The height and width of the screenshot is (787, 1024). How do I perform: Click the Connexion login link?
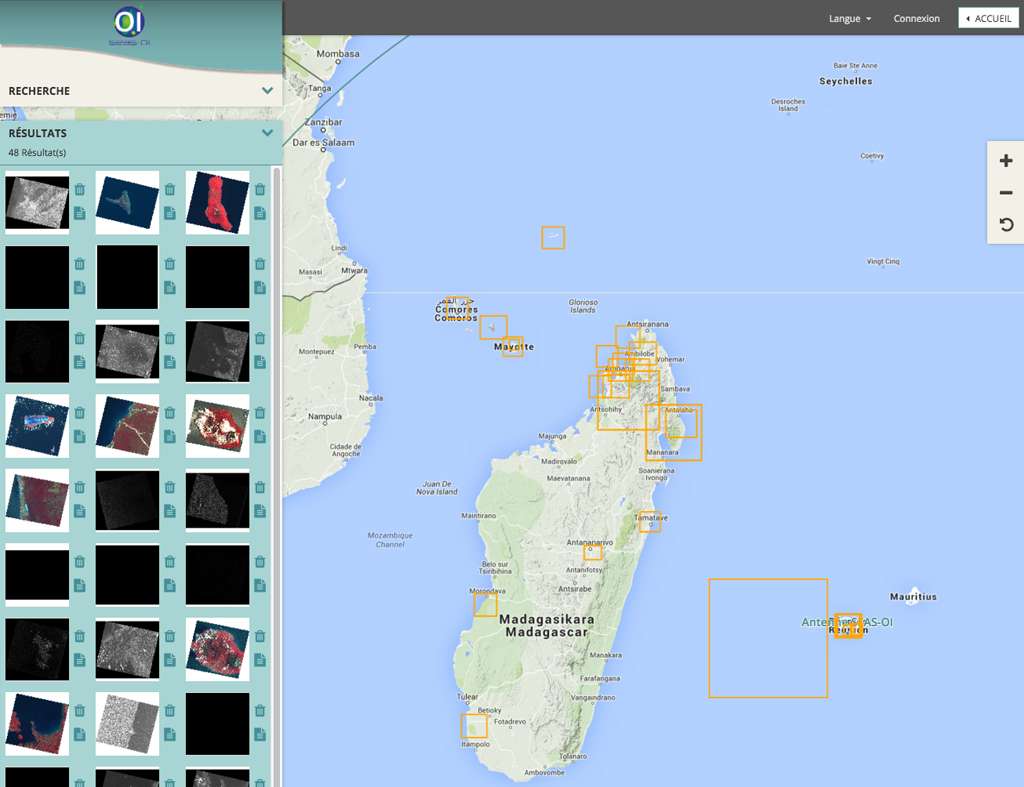[x=916, y=18]
